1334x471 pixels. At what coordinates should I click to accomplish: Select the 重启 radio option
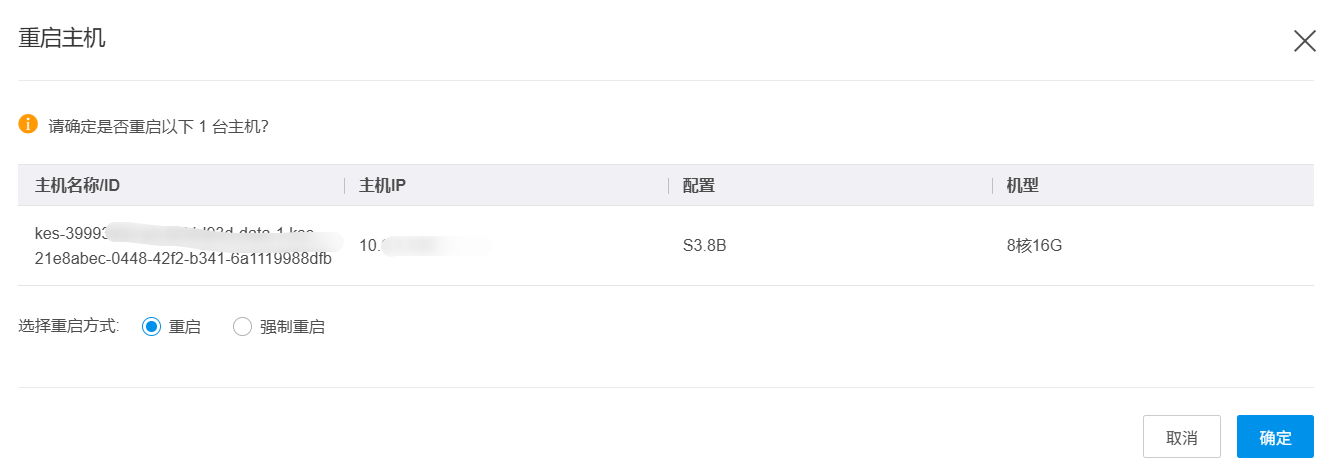pos(152,326)
